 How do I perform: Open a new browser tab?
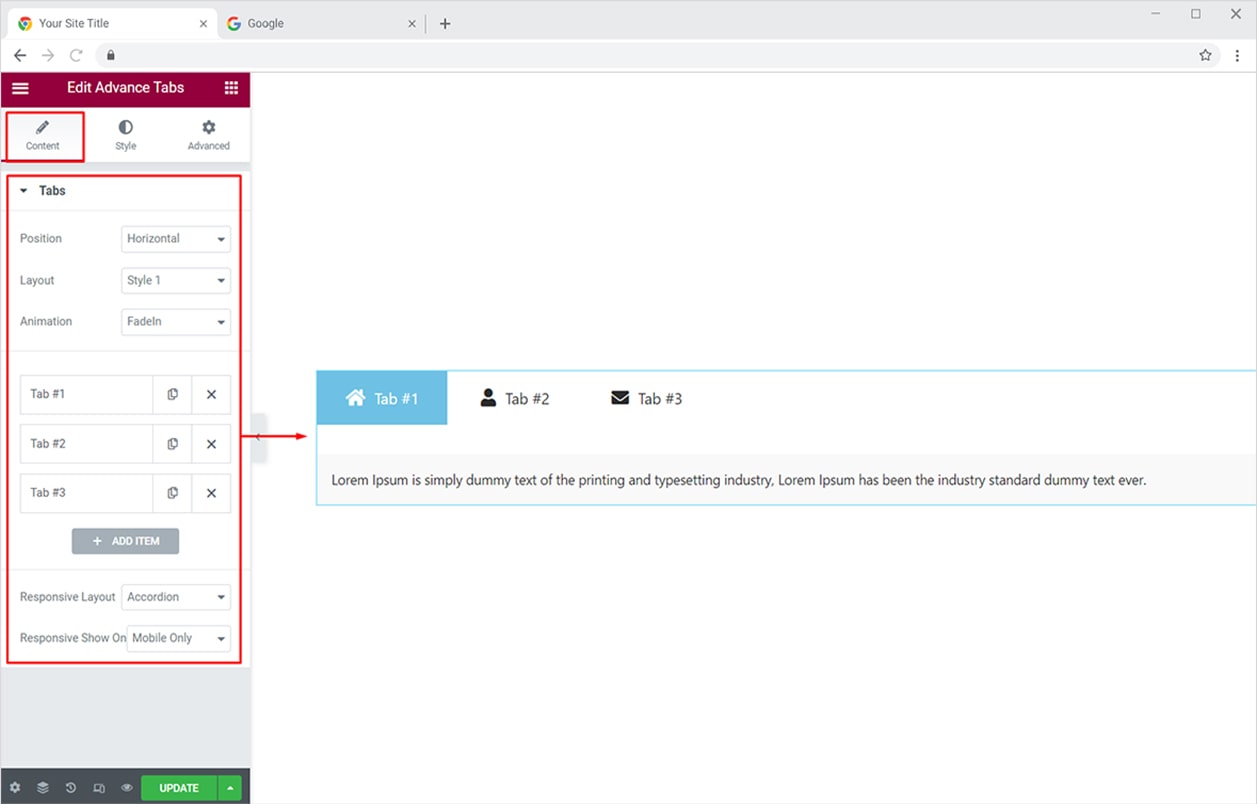(x=445, y=24)
